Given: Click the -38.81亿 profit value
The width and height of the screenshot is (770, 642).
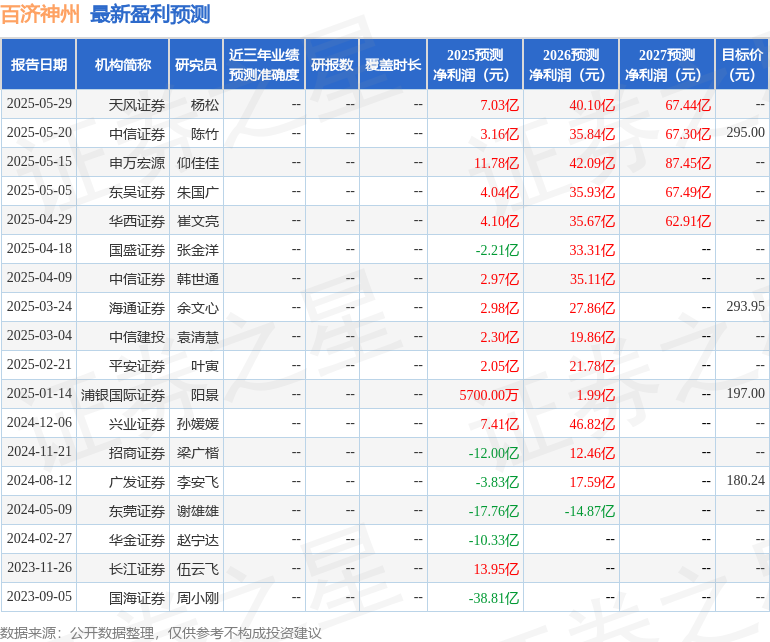Looking at the screenshot, I should [x=494, y=597].
